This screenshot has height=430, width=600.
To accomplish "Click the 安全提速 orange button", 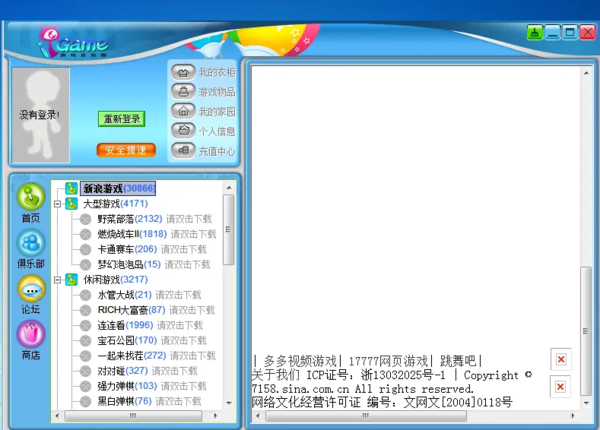I will (x=126, y=150).
